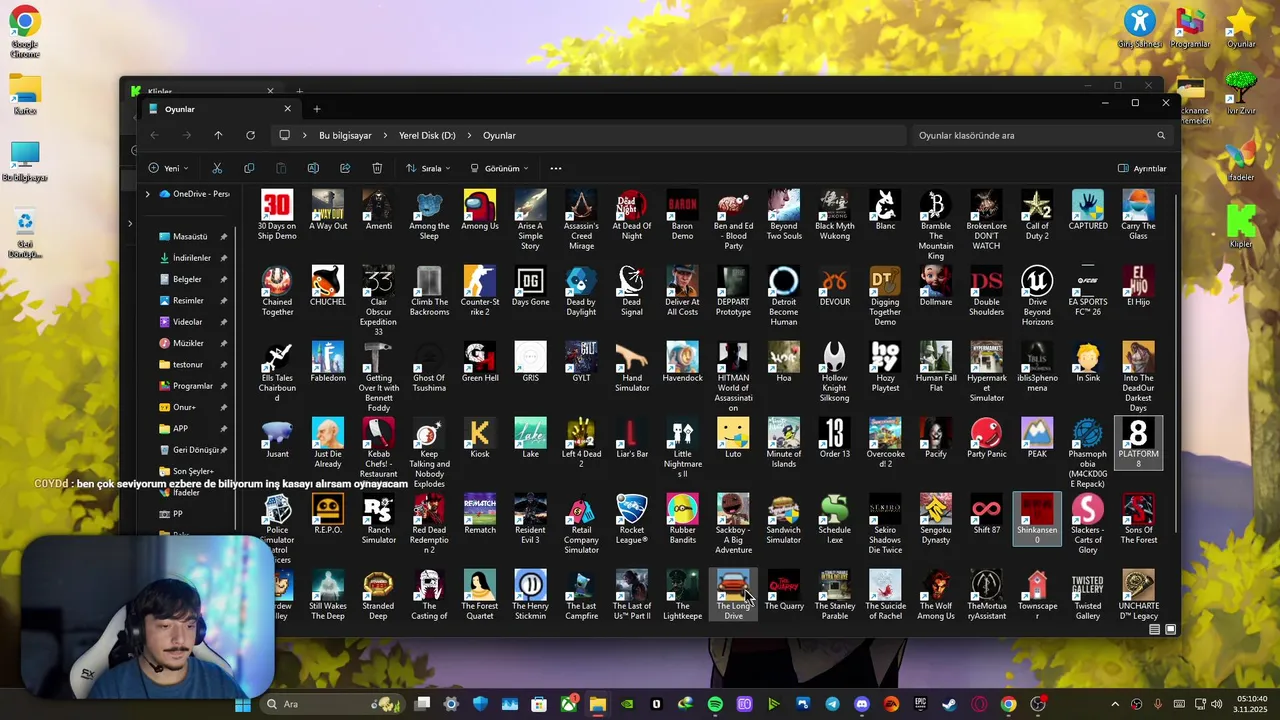
Task: Open Masaüstü in the sidebar
Action: coord(190,237)
